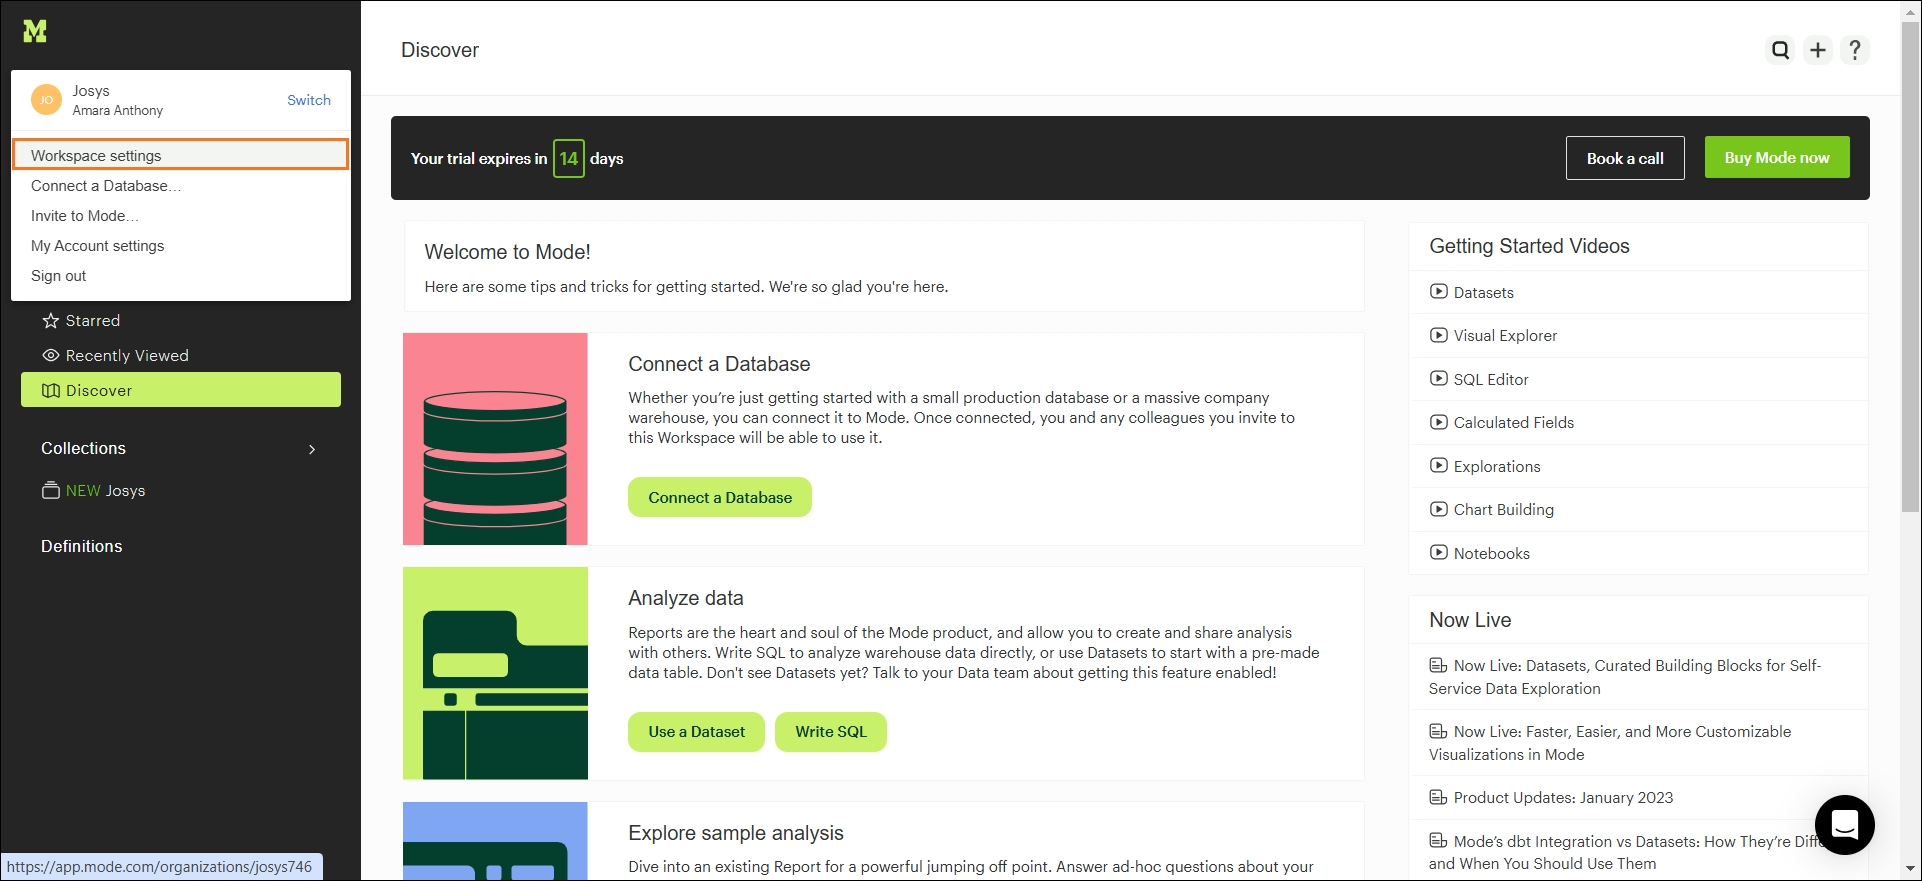Choose Connect a Database... menu entry

point(180,186)
